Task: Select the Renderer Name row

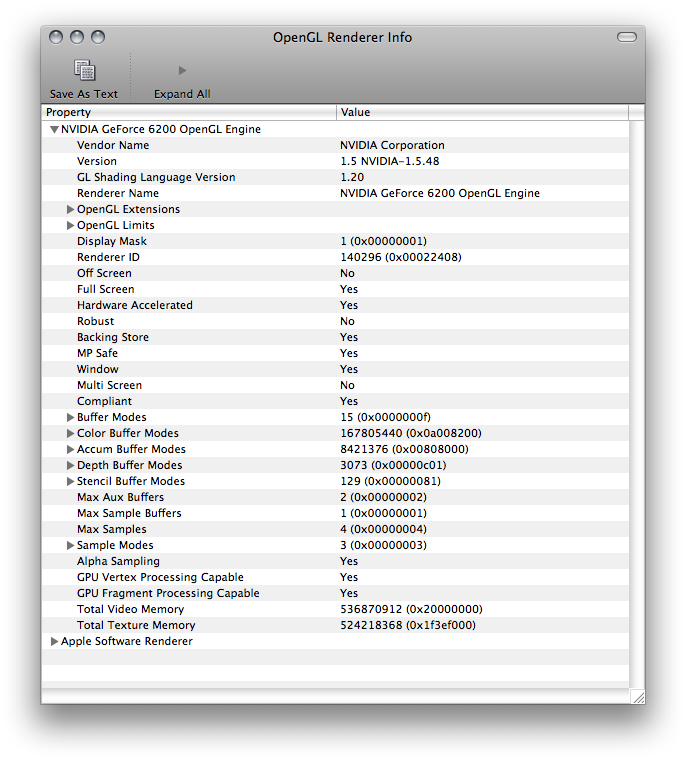Action: pyautogui.click(x=335, y=193)
